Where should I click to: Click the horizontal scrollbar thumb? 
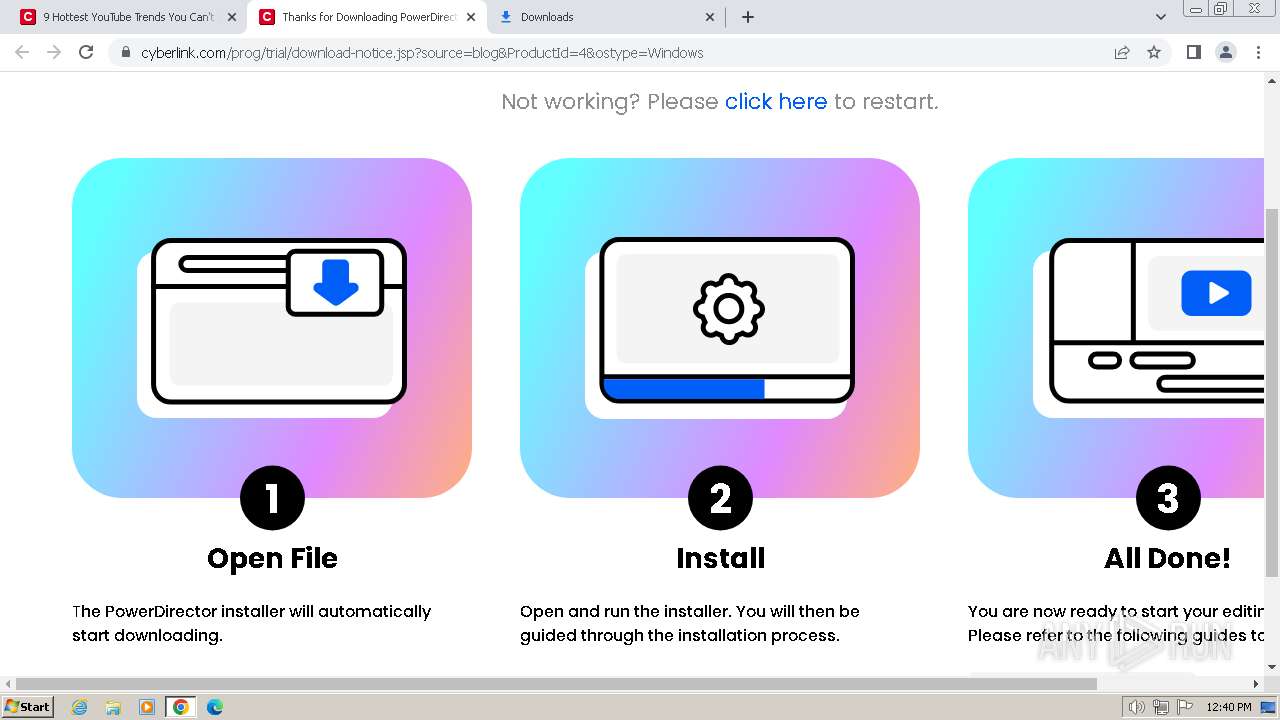point(557,684)
